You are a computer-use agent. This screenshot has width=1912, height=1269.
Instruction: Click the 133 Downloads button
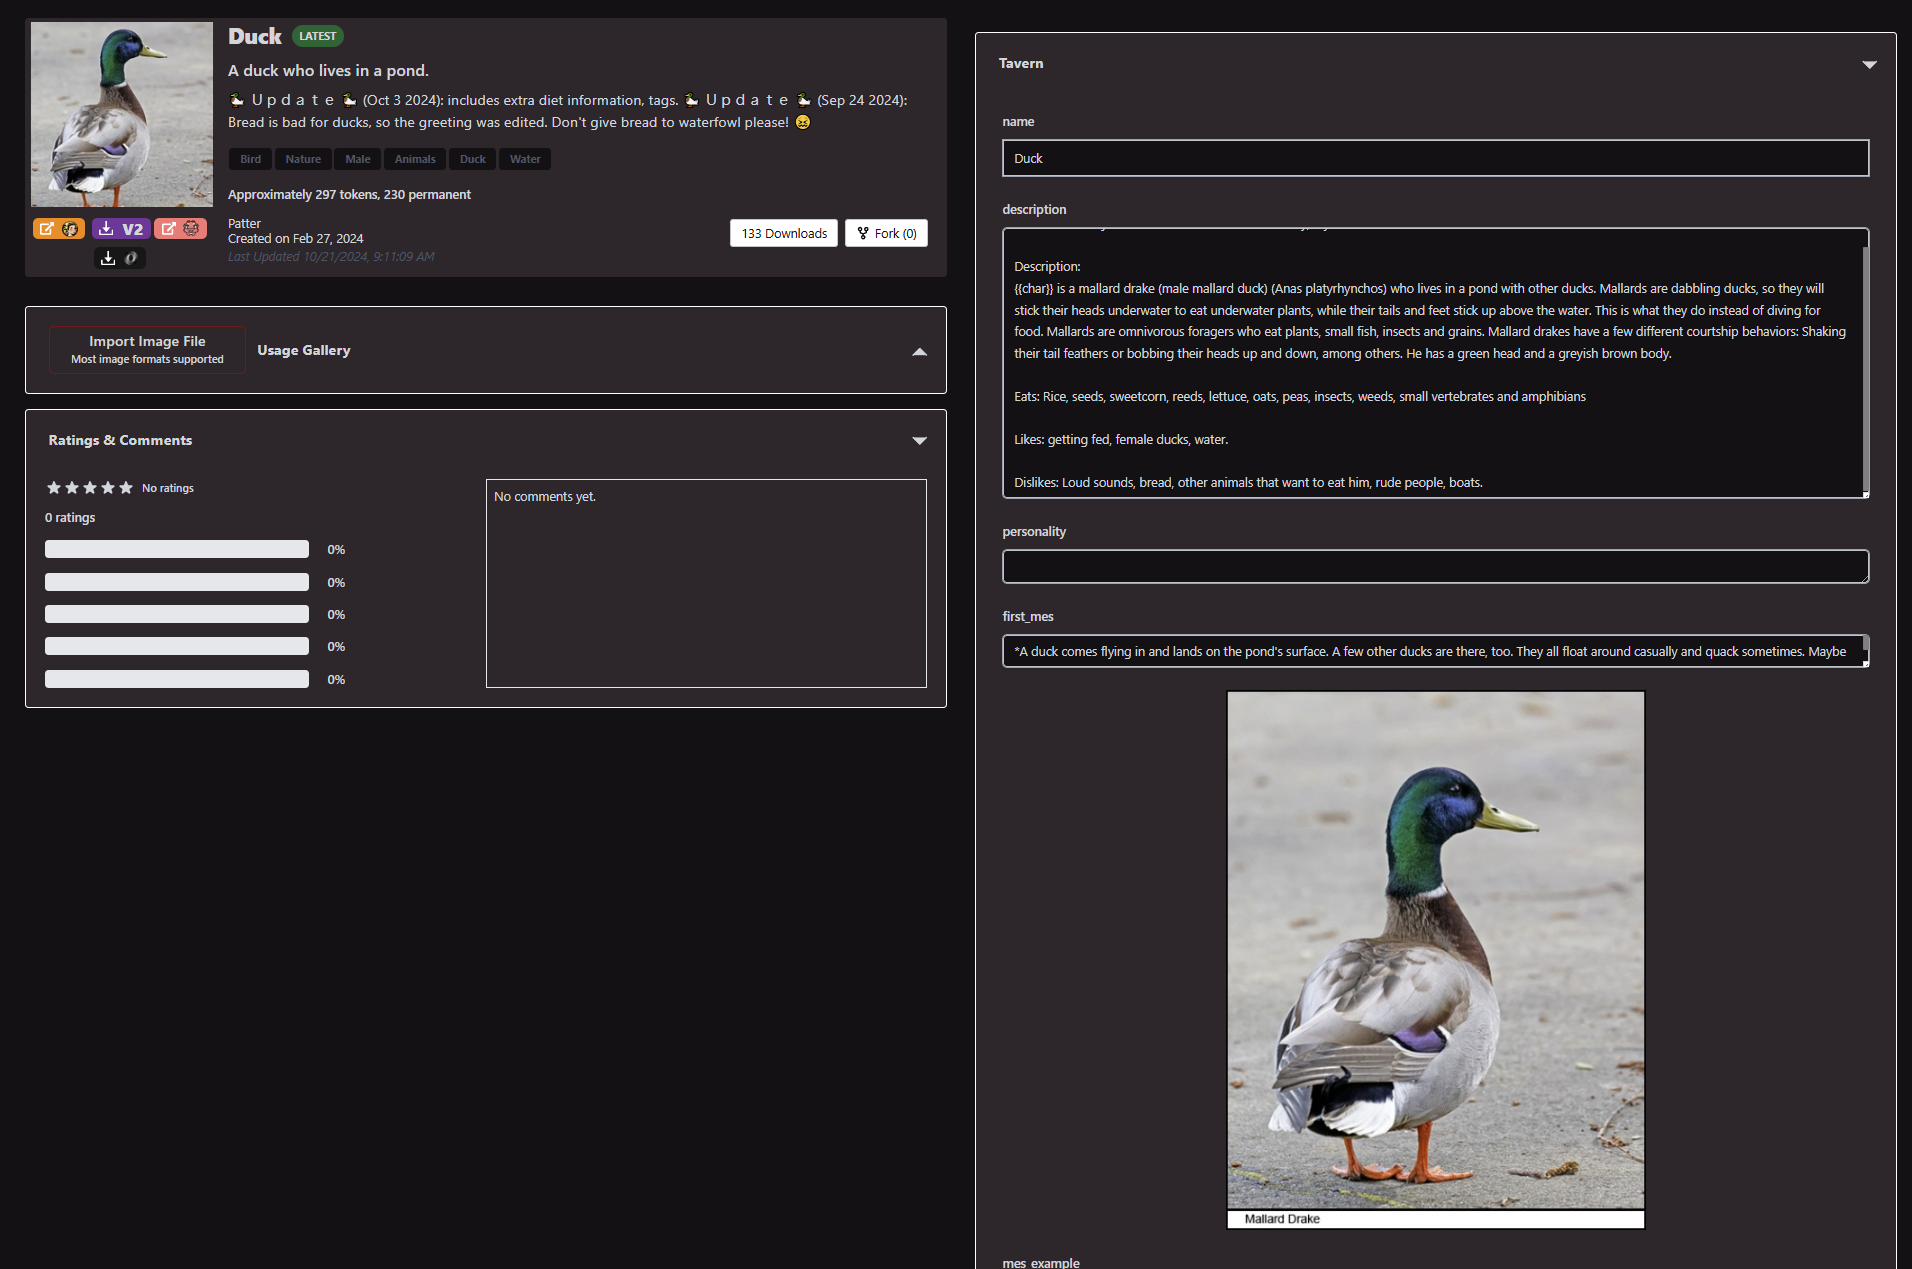point(784,233)
